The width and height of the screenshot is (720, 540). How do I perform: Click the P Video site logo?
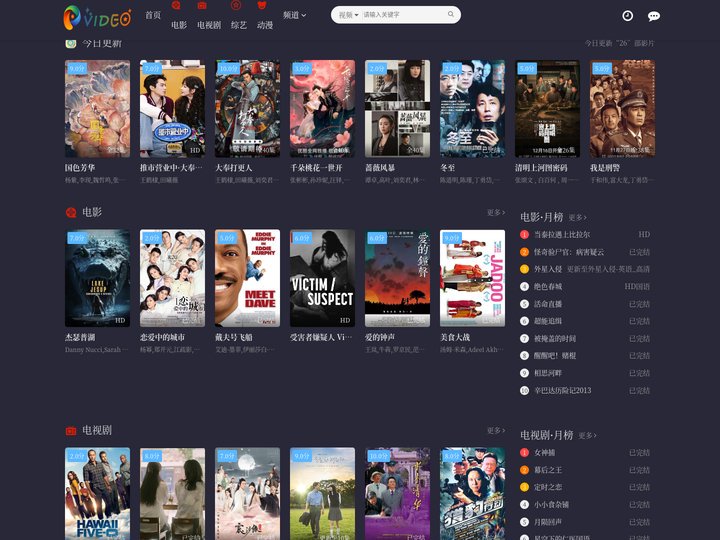click(x=97, y=17)
